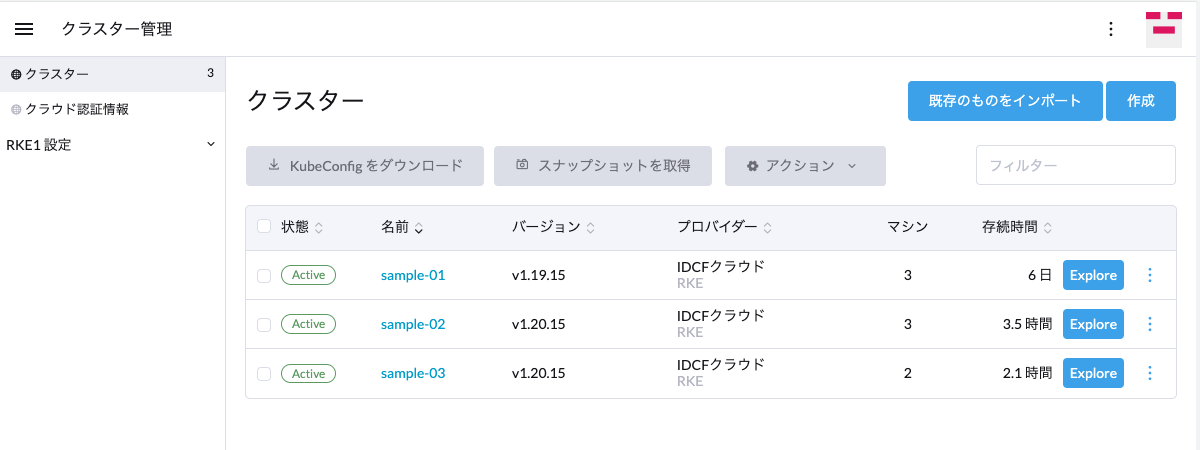Open the アクション dropdown

805,166
